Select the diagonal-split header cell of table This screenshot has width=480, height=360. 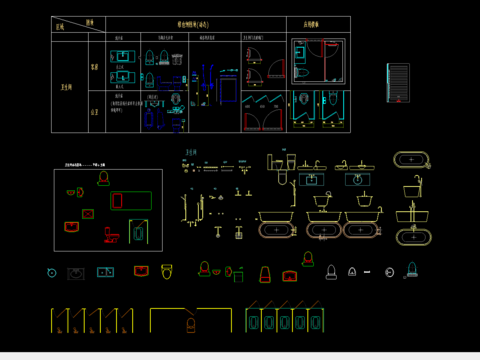[78, 24]
